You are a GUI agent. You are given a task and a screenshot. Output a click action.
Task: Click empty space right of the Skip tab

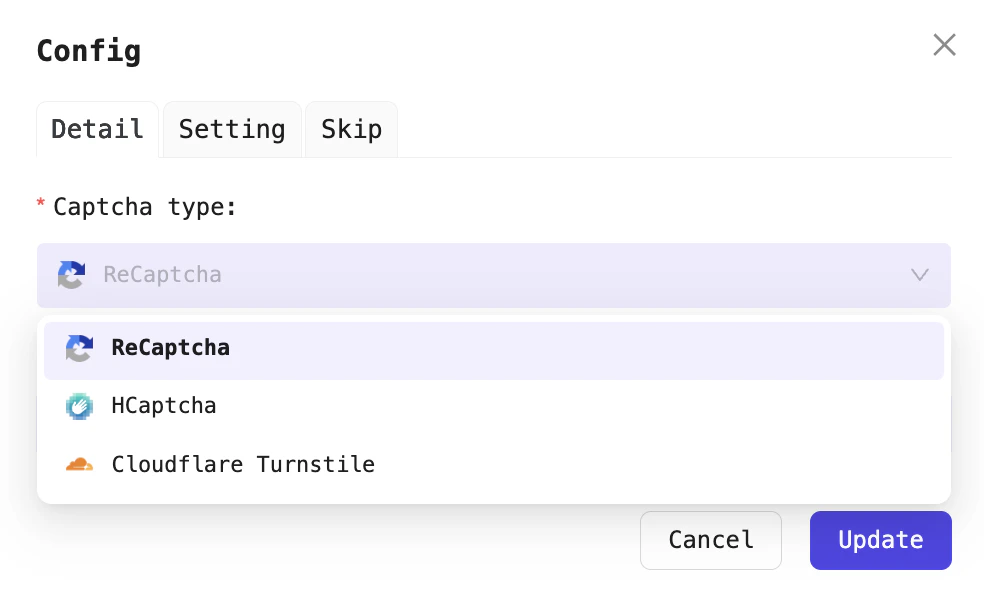coord(670,129)
